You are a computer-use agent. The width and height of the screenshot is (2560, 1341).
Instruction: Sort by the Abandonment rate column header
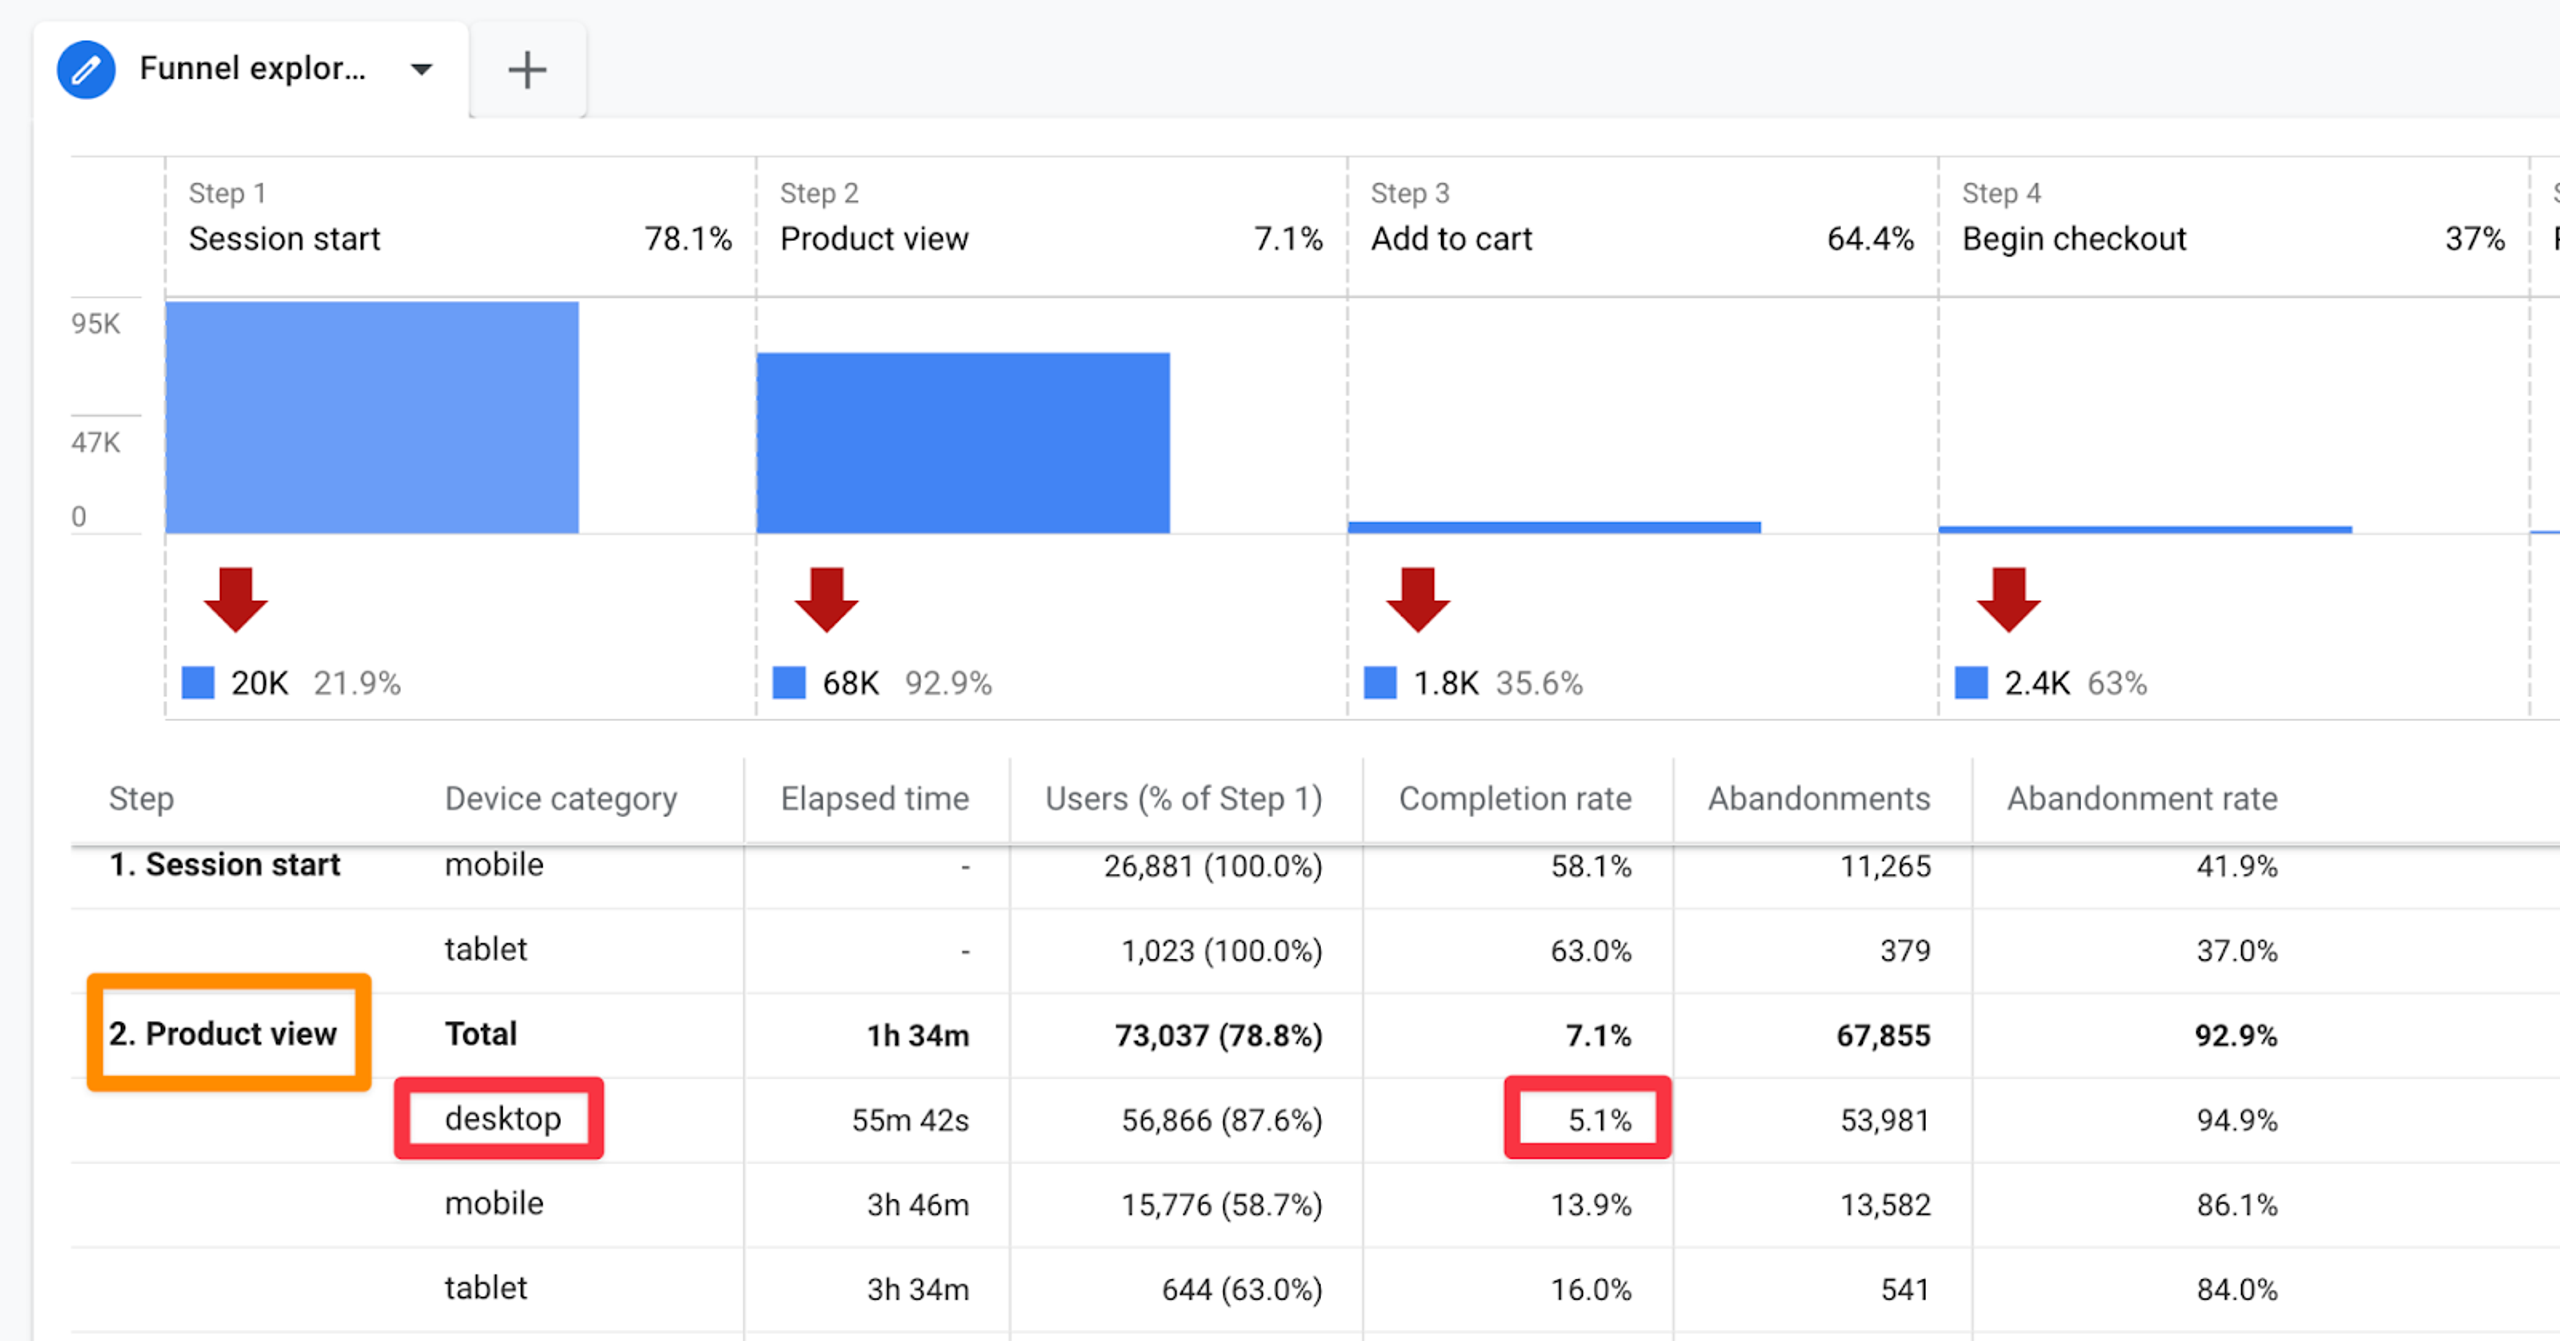click(x=2142, y=798)
